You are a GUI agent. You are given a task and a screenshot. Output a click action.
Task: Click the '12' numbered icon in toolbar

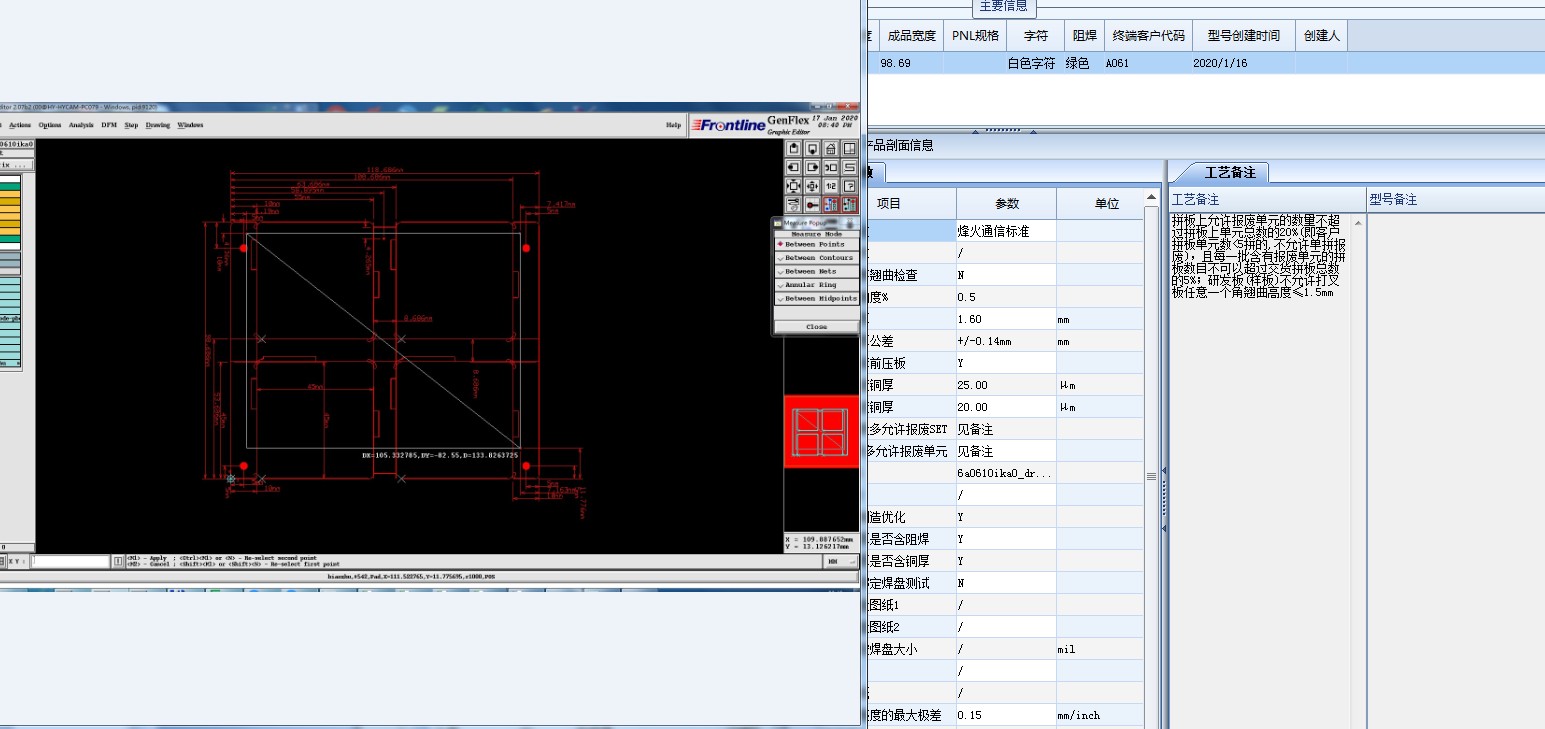[831, 186]
